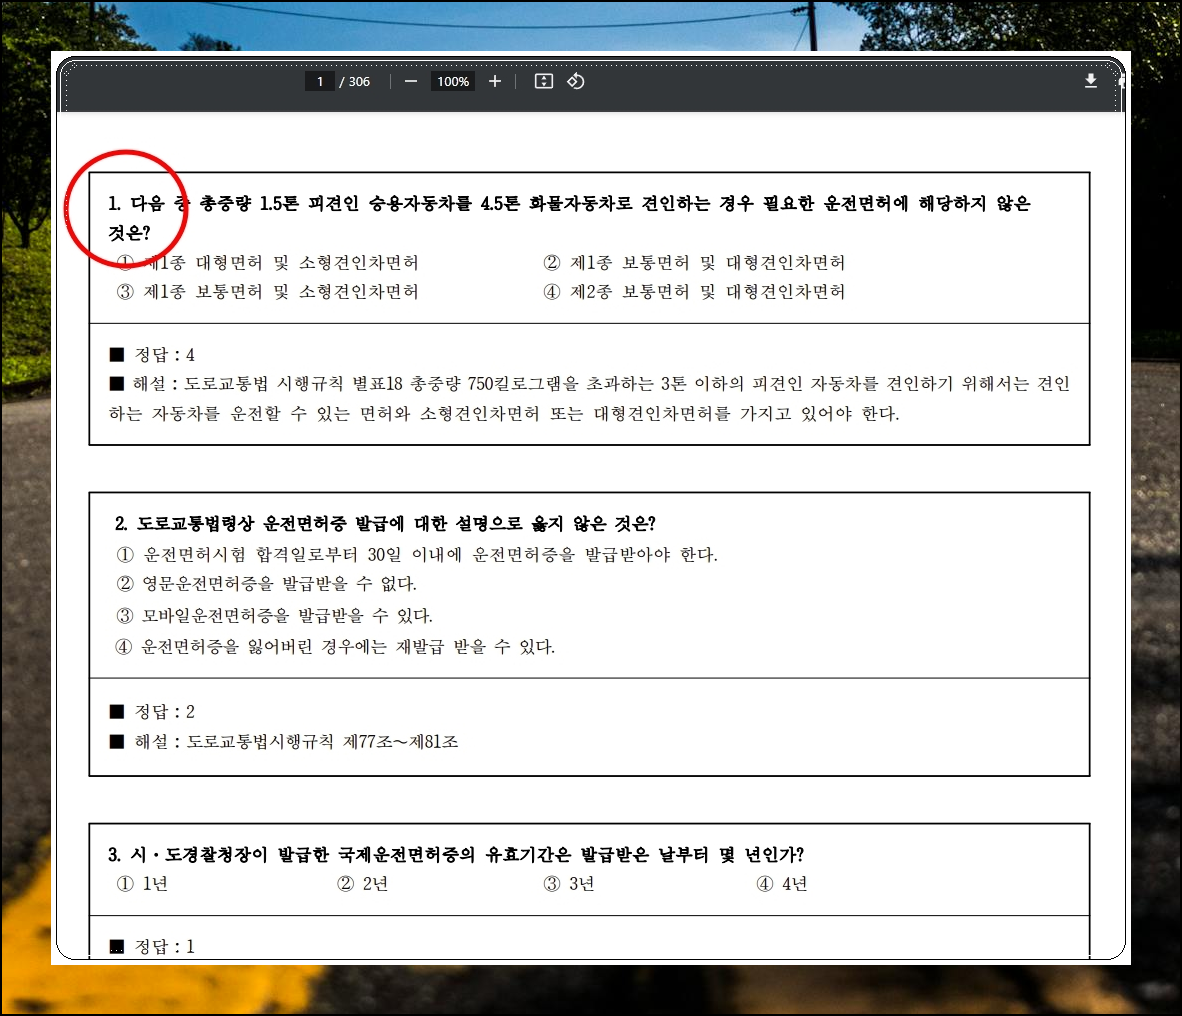Select option ③ 3년
Image resolution: width=1182 pixels, height=1016 pixels.
(x=569, y=884)
